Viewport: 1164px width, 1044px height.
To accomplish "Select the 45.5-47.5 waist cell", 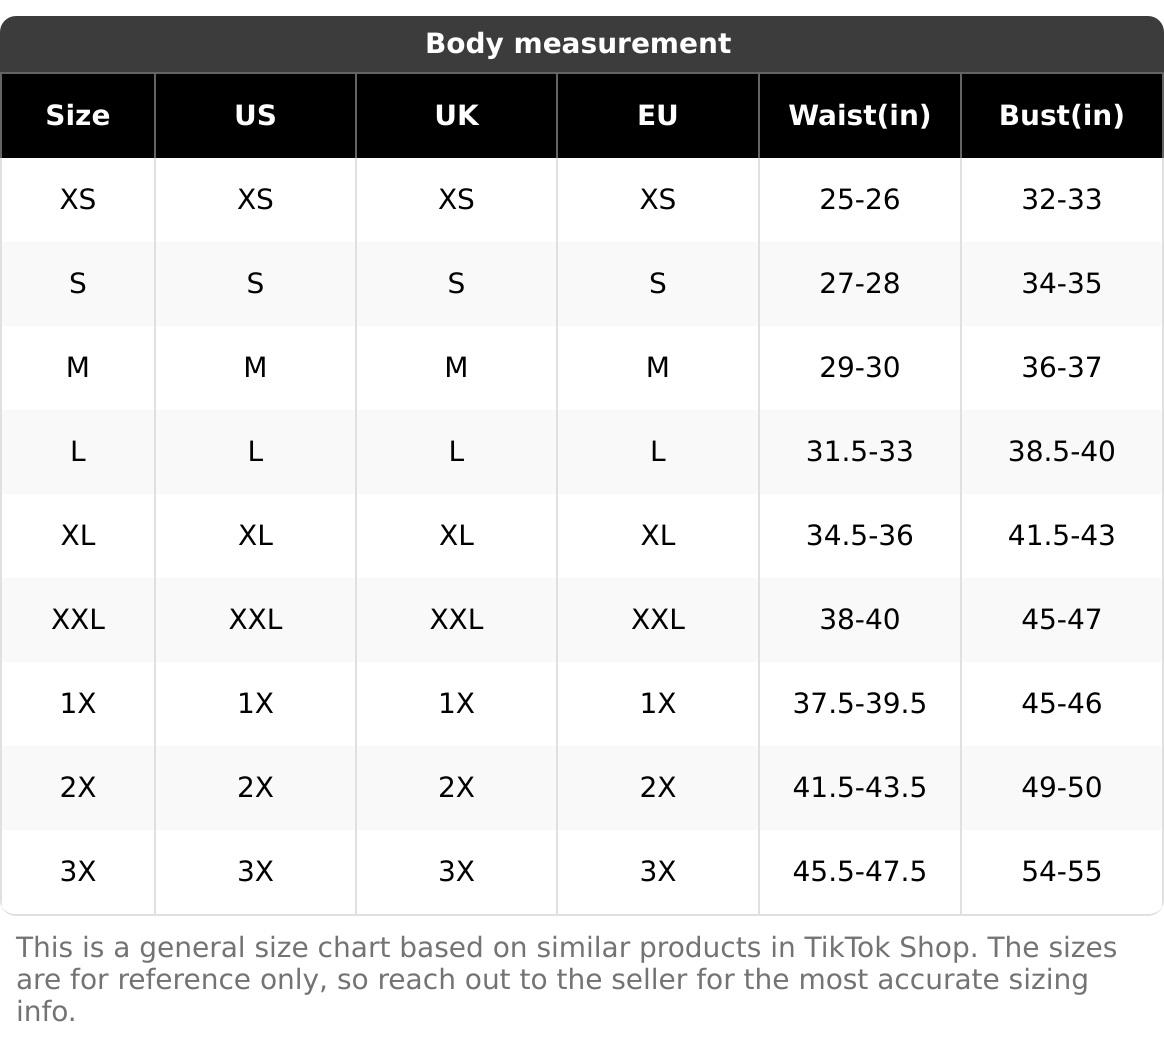I will click(x=859, y=872).
